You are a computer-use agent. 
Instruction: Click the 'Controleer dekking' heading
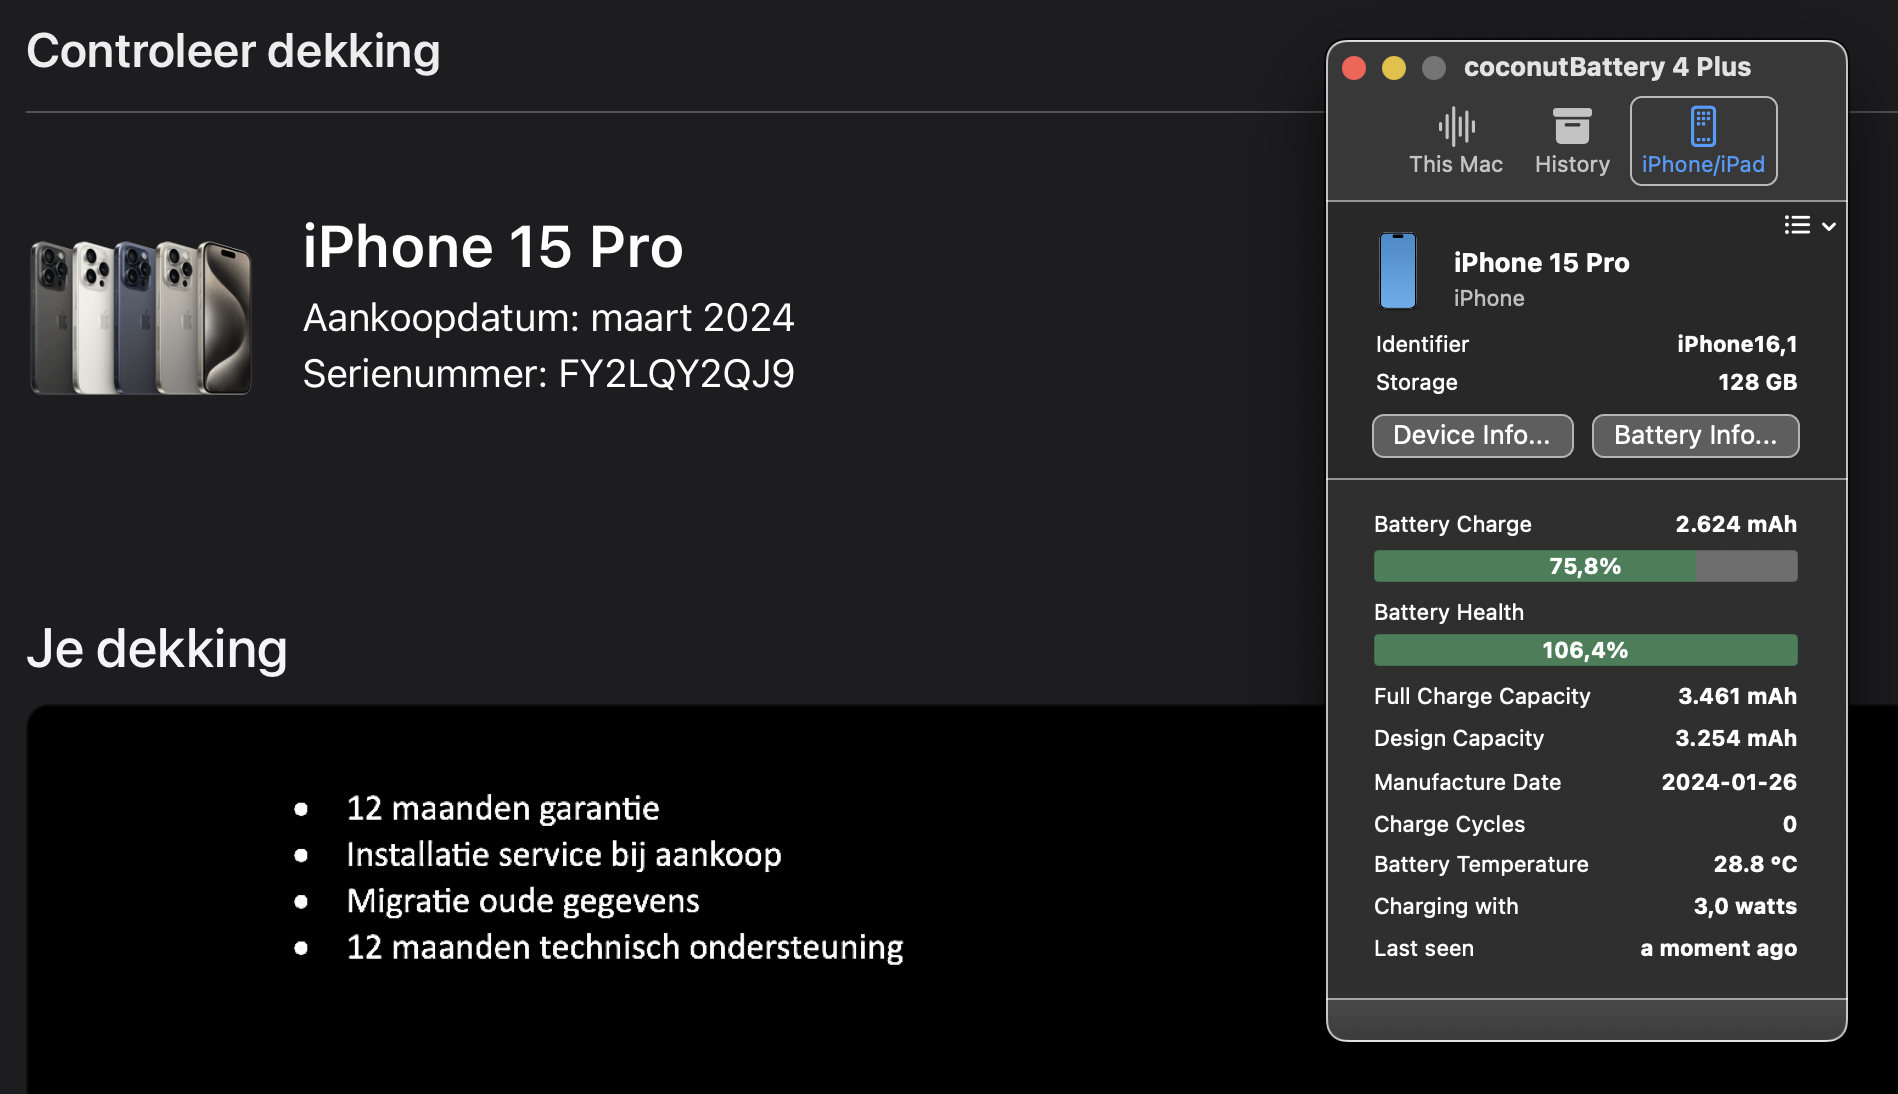click(x=233, y=51)
